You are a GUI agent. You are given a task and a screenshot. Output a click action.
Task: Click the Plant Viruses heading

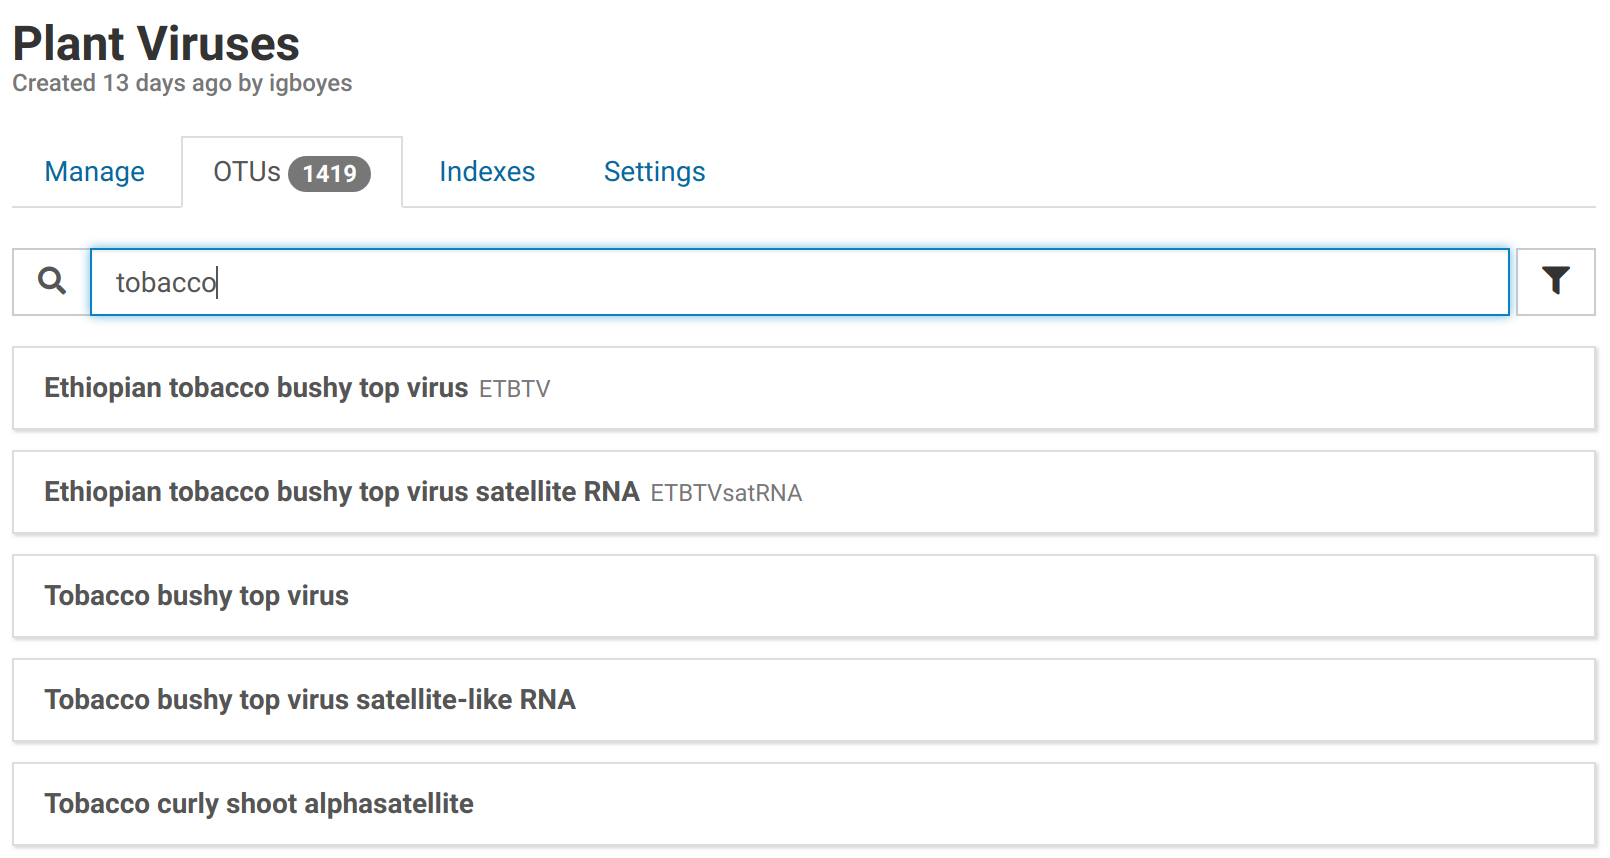tap(156, 44)
